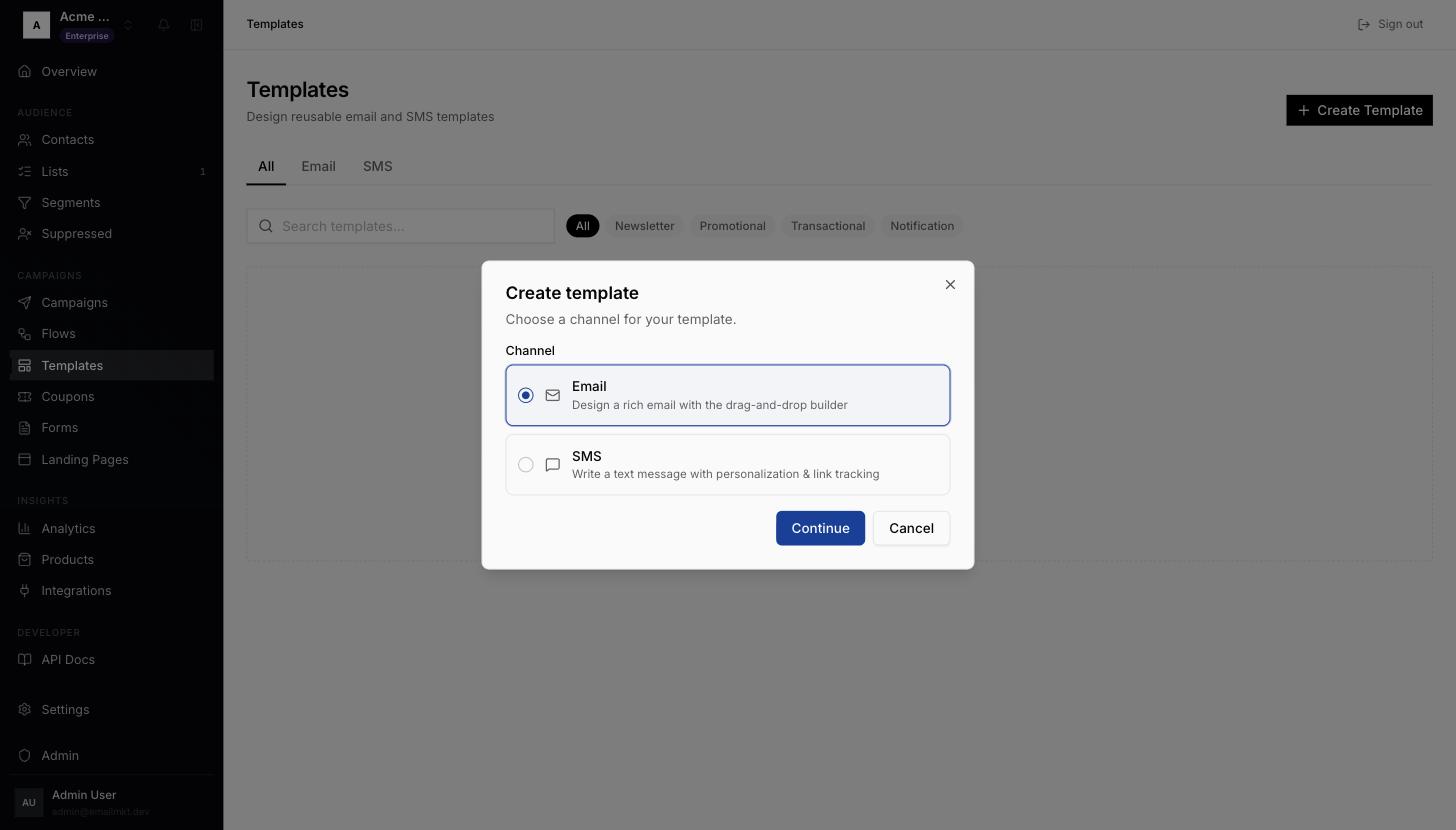Filter by Newsletter category chip

click(645, 226)
